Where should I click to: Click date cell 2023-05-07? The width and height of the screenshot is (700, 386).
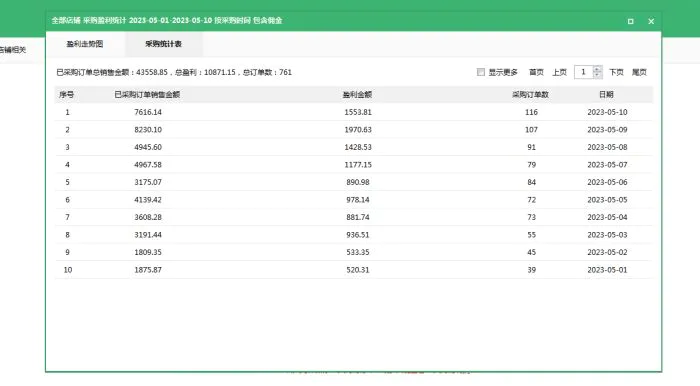(607, 165)
